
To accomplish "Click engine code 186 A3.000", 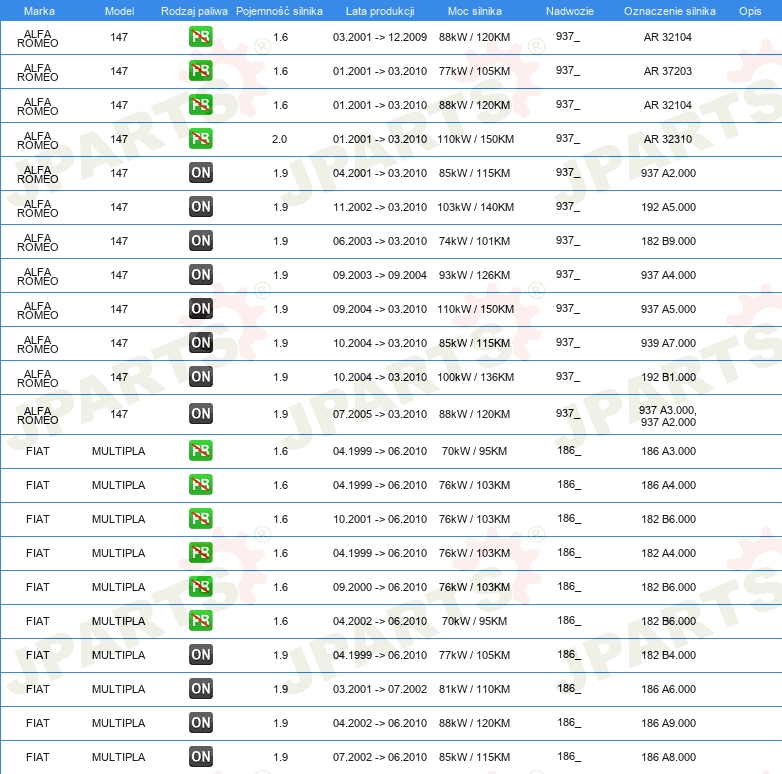I will pyautogui.click(x=668, y=451).
